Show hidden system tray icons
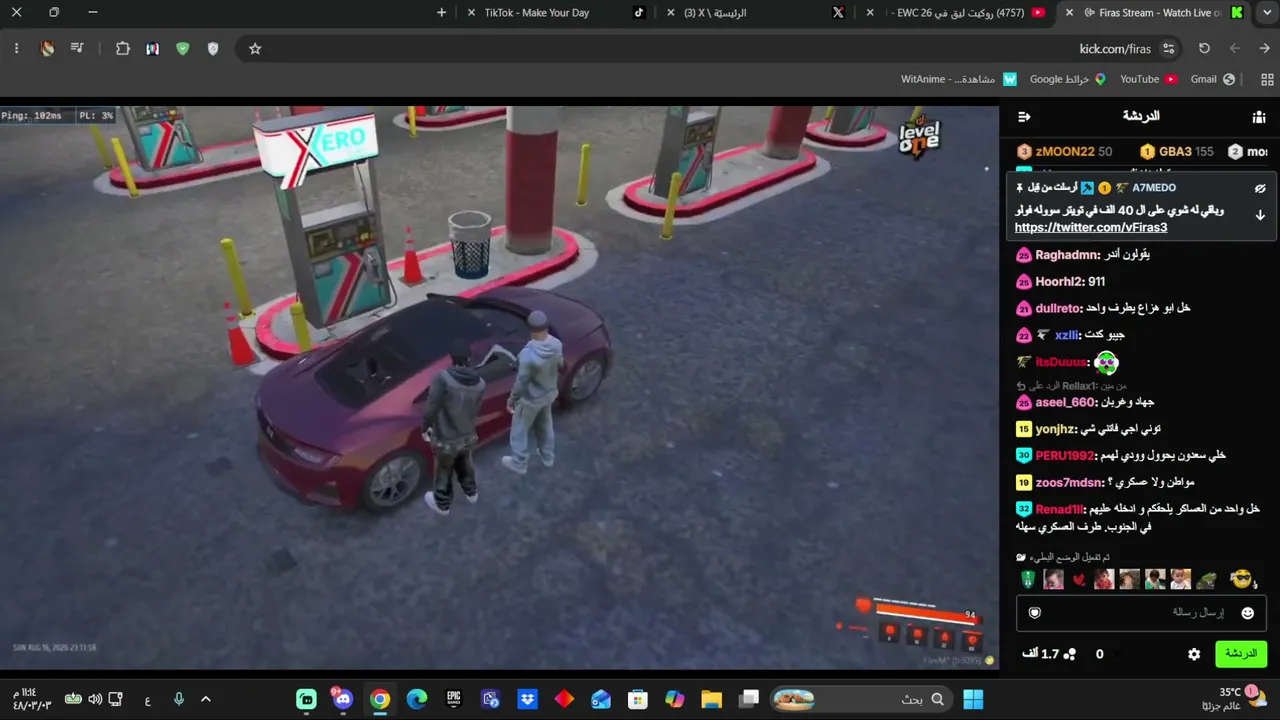The image size is (1280, 720). click(x=206, y=699)
